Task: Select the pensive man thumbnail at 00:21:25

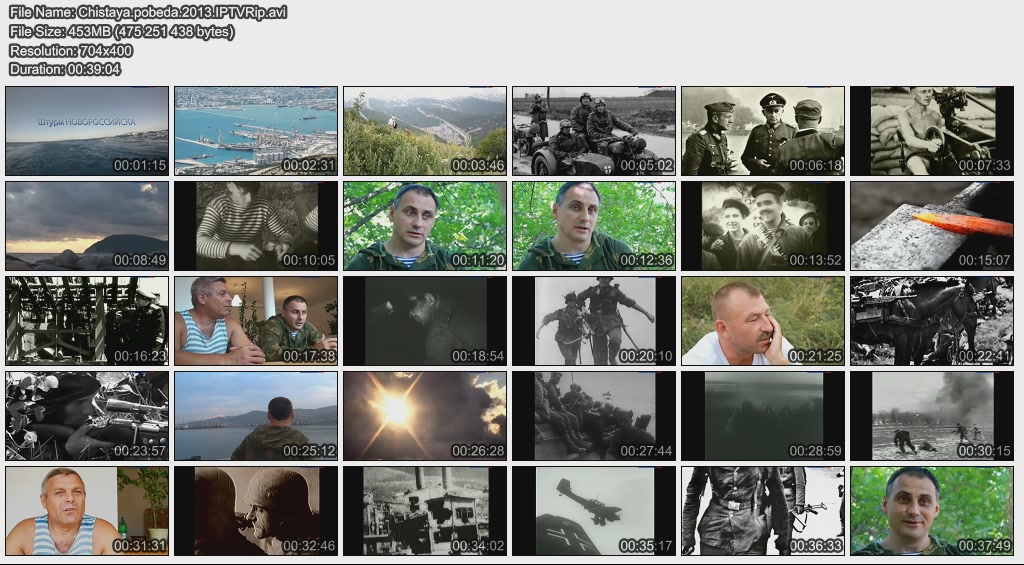Action: pyautogui.click(x=763, y=321)
